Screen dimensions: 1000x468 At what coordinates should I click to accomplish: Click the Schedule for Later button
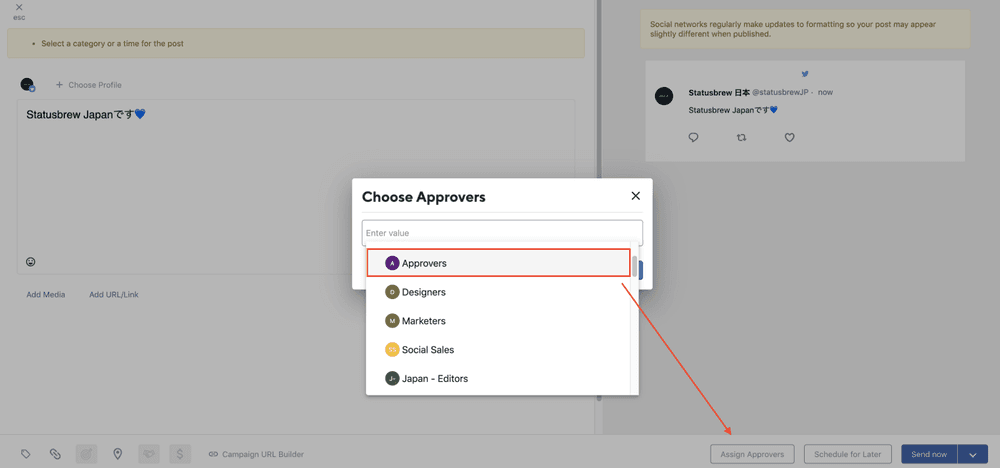847,454
